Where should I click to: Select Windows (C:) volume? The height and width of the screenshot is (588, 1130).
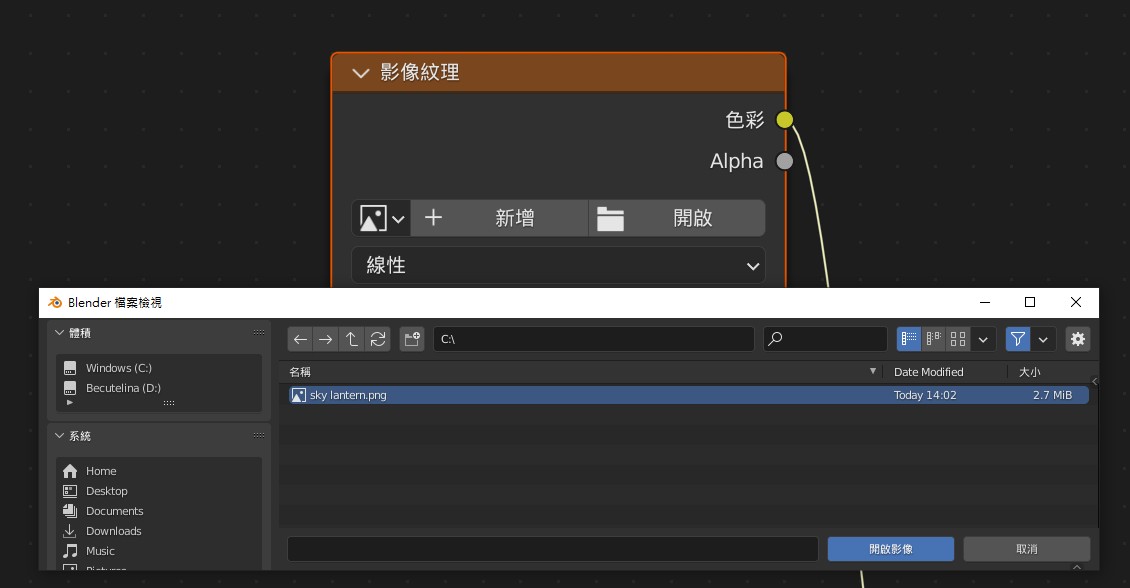pyautogui.click(x=118, y=368)
